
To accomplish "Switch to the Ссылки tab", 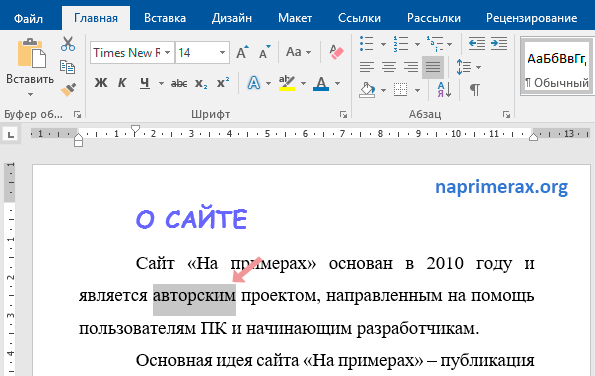I will (359, 18).
